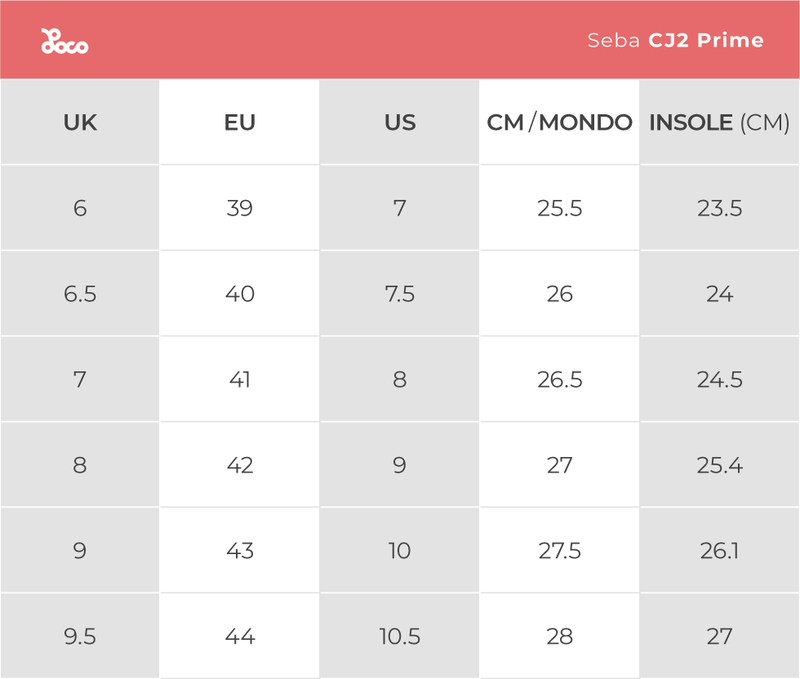
Task: Select the 26.1 insole cell
Action: [x=719, y=551]
